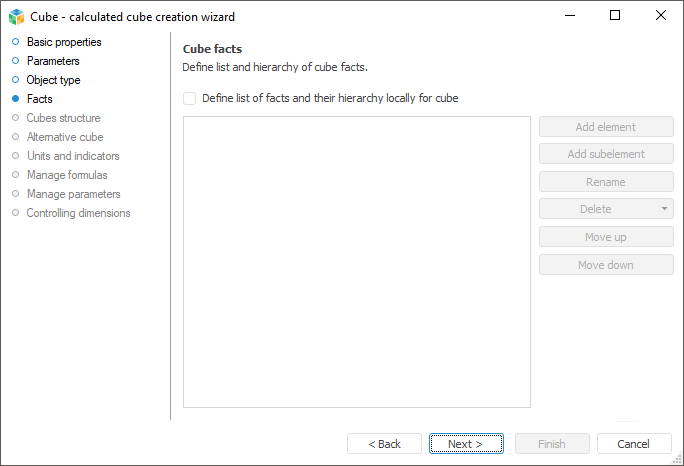Click the Add subelement button

[605, 154]
